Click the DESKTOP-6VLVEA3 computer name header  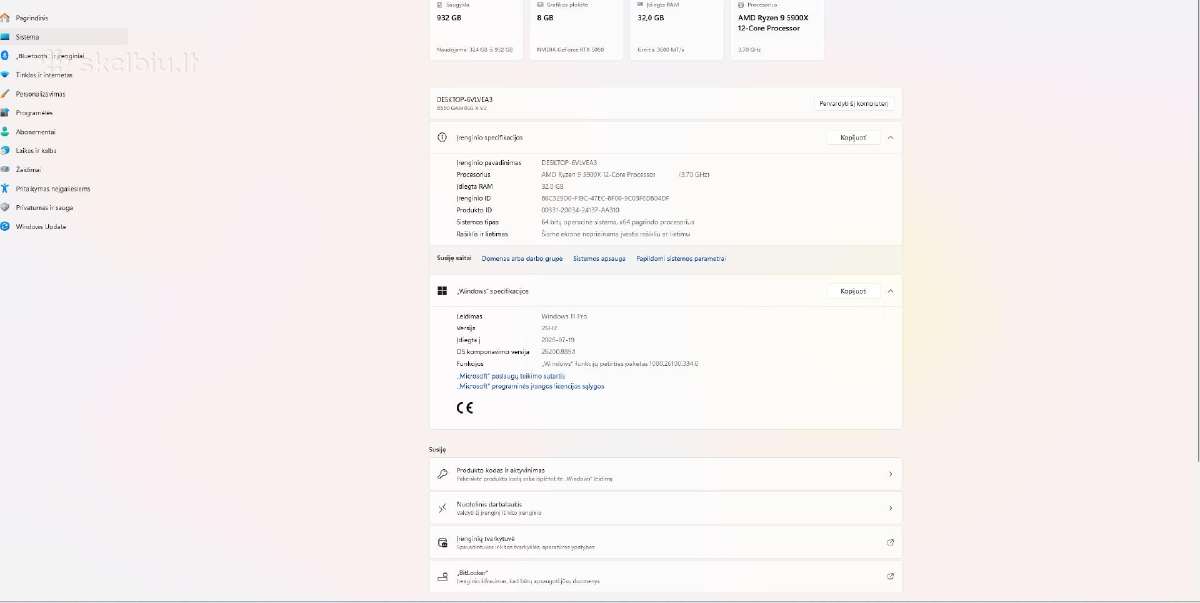pyautogui.click(x=465, y=99)
